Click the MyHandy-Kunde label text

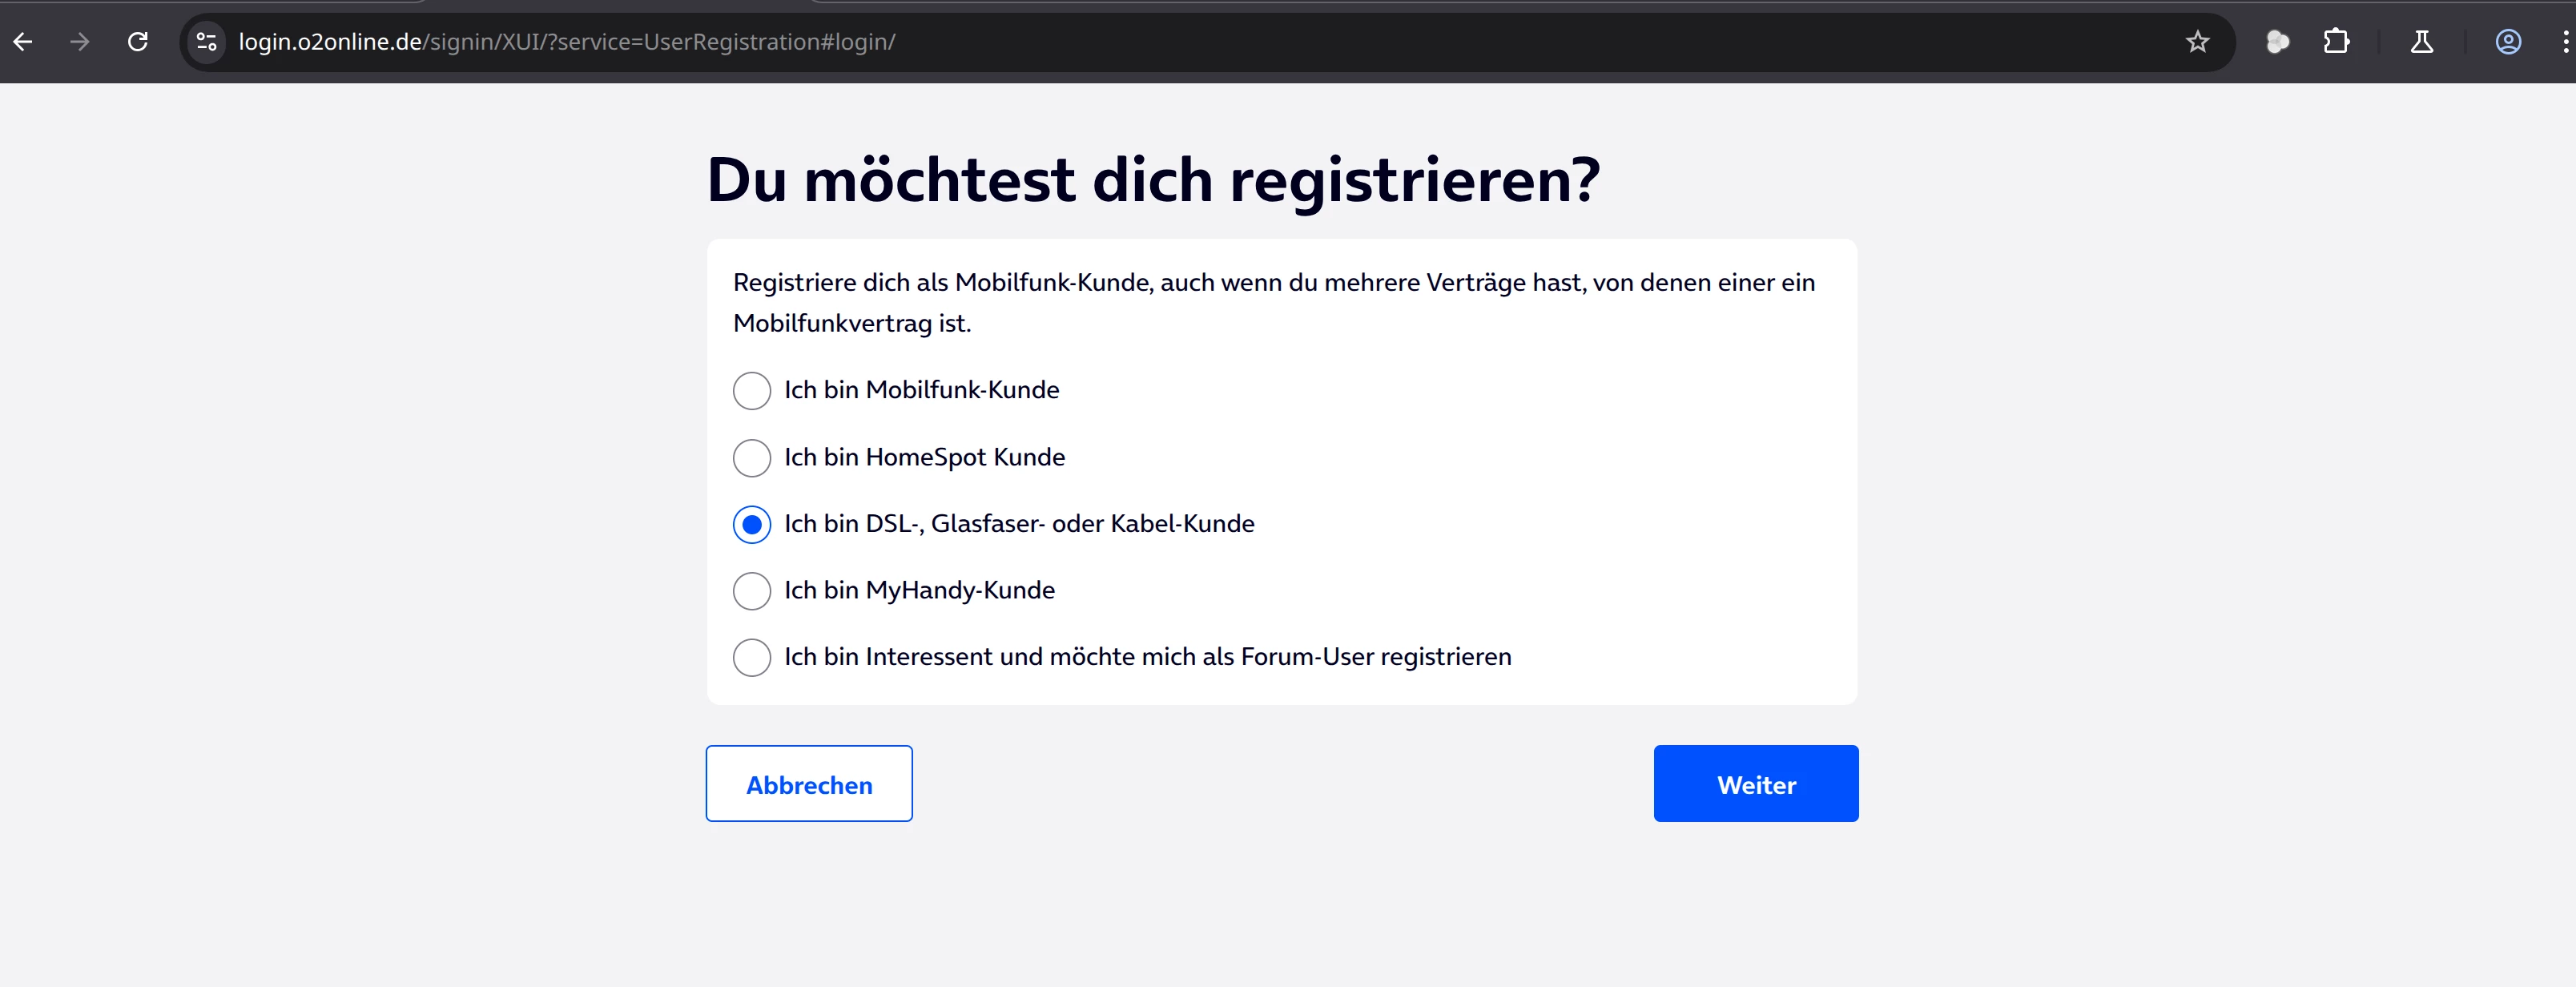(919, 591)
